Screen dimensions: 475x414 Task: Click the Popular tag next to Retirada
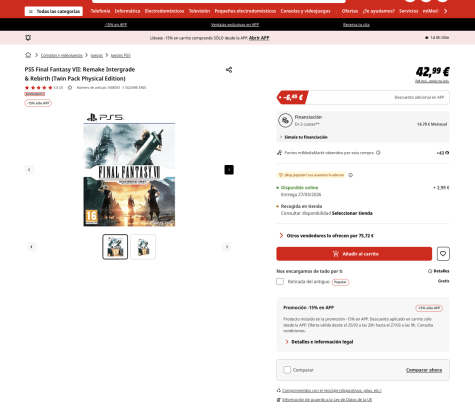click(340, 282)
